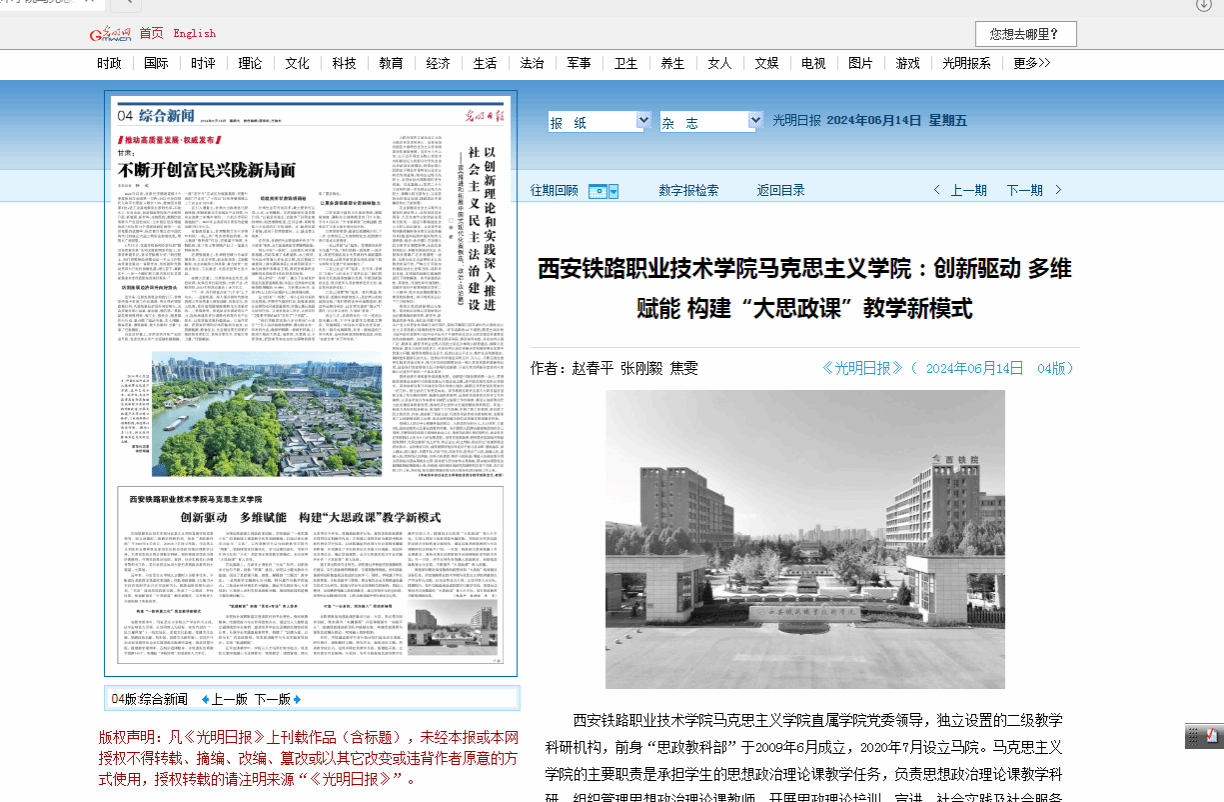
Task: Click the newspaper page 04 thumbnail
Action: [311, 385]
